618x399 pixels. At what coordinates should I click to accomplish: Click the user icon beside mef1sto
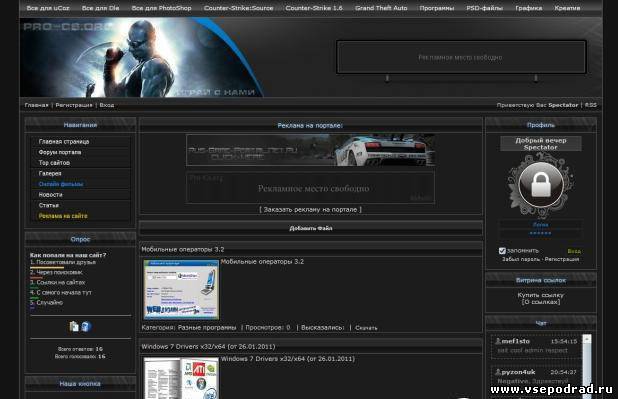(x=498, y=341)
